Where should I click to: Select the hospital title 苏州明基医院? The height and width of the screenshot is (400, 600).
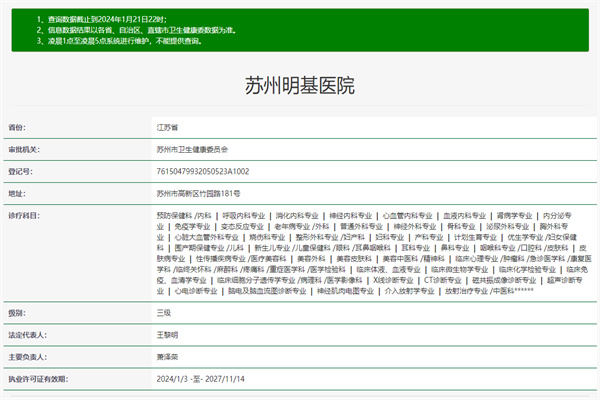point(300,85)
